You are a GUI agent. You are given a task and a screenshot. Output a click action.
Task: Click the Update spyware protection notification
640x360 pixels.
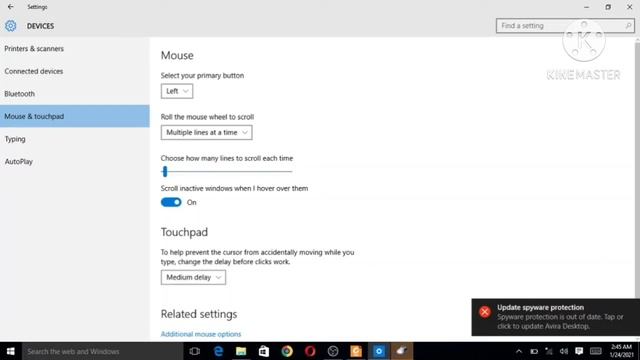pyautogui.click(x=556, y=317)
